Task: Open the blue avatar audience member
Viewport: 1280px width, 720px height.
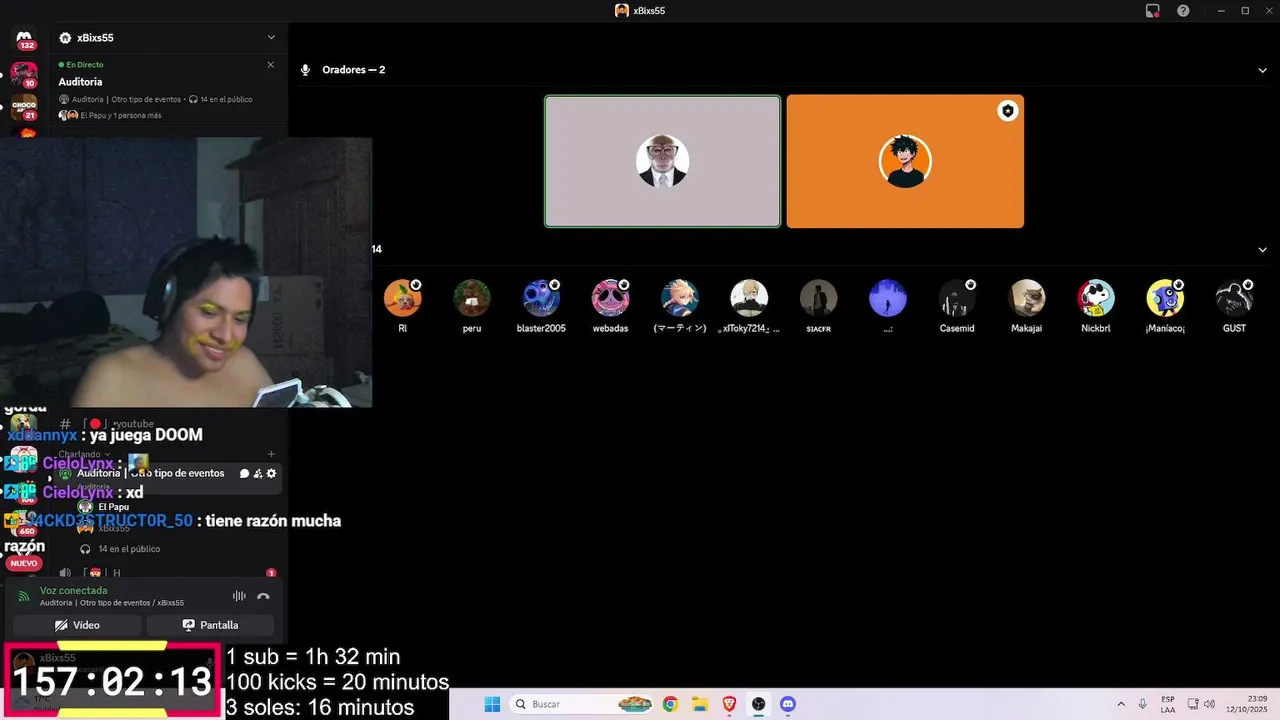Action: point(888,298)
